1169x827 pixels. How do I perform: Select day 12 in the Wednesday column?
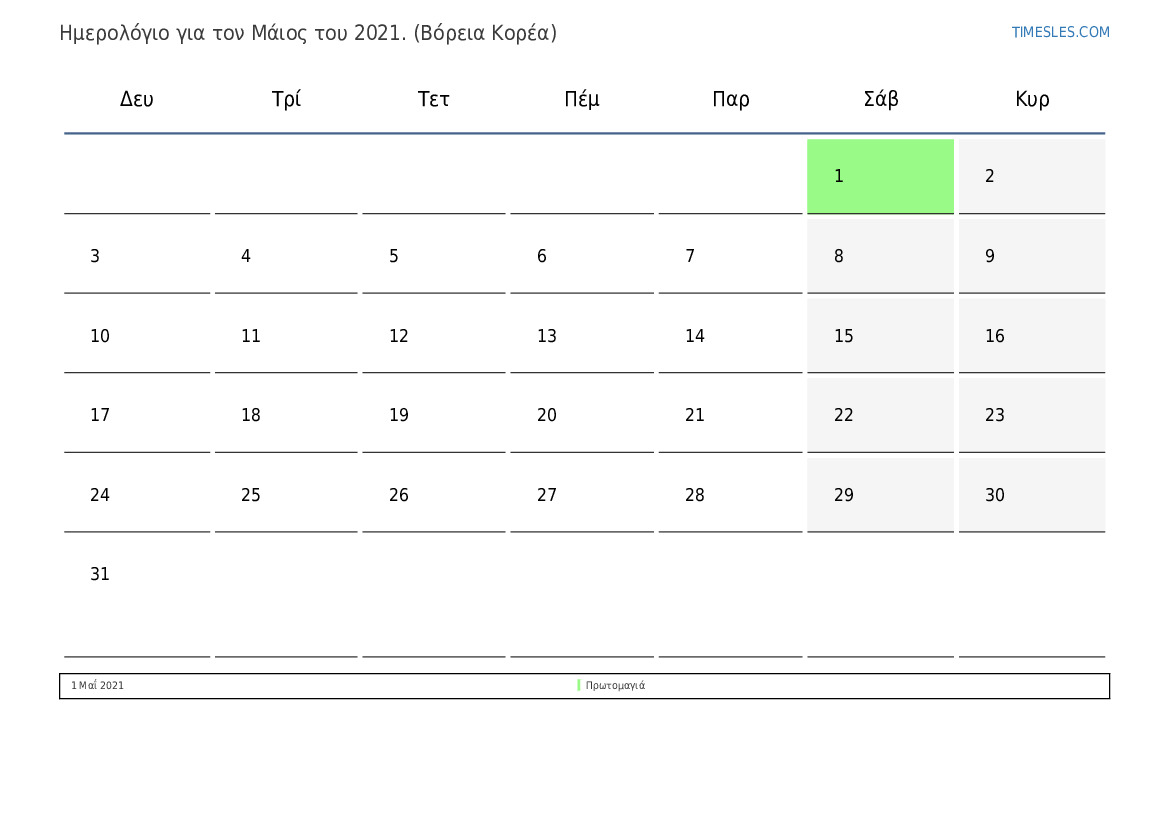(x=434, y=336)
